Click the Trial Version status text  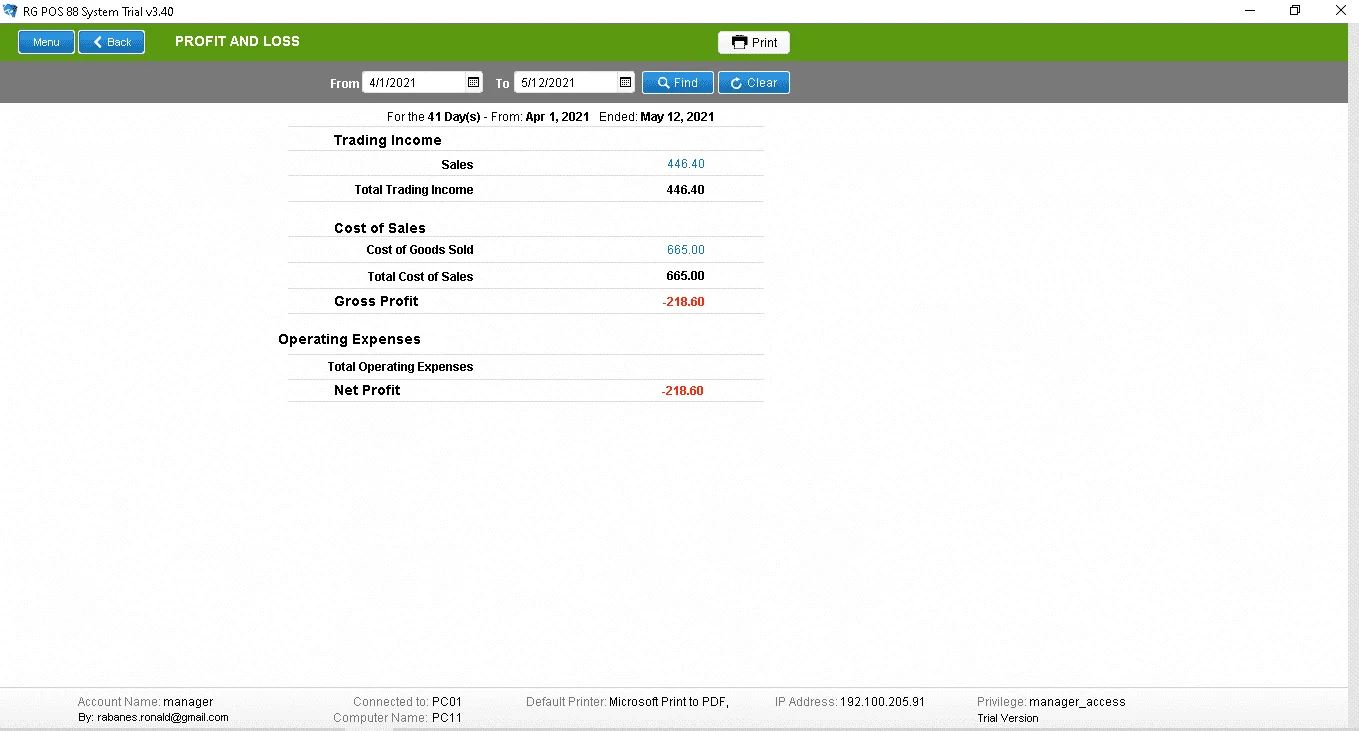tap(1008, 718)
